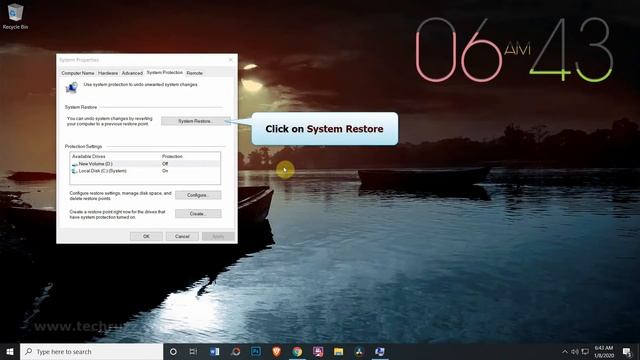Click the Protection column header

[172, 156]
